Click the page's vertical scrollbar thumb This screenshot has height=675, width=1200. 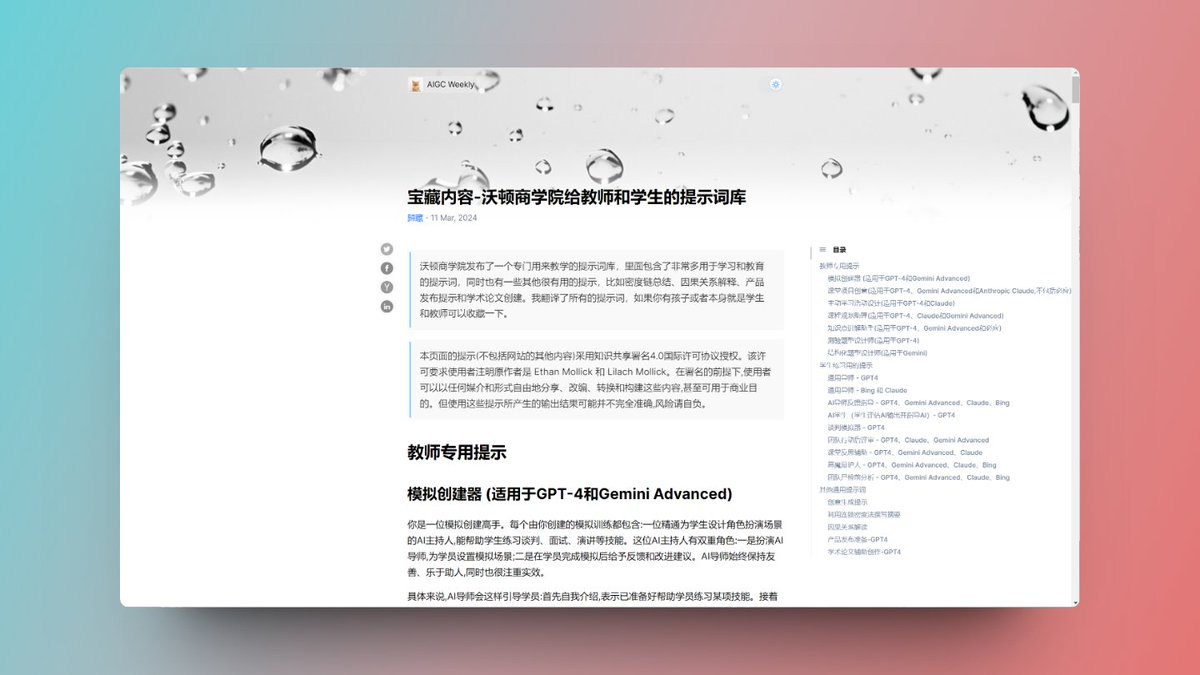click(x=1076, y=90)
